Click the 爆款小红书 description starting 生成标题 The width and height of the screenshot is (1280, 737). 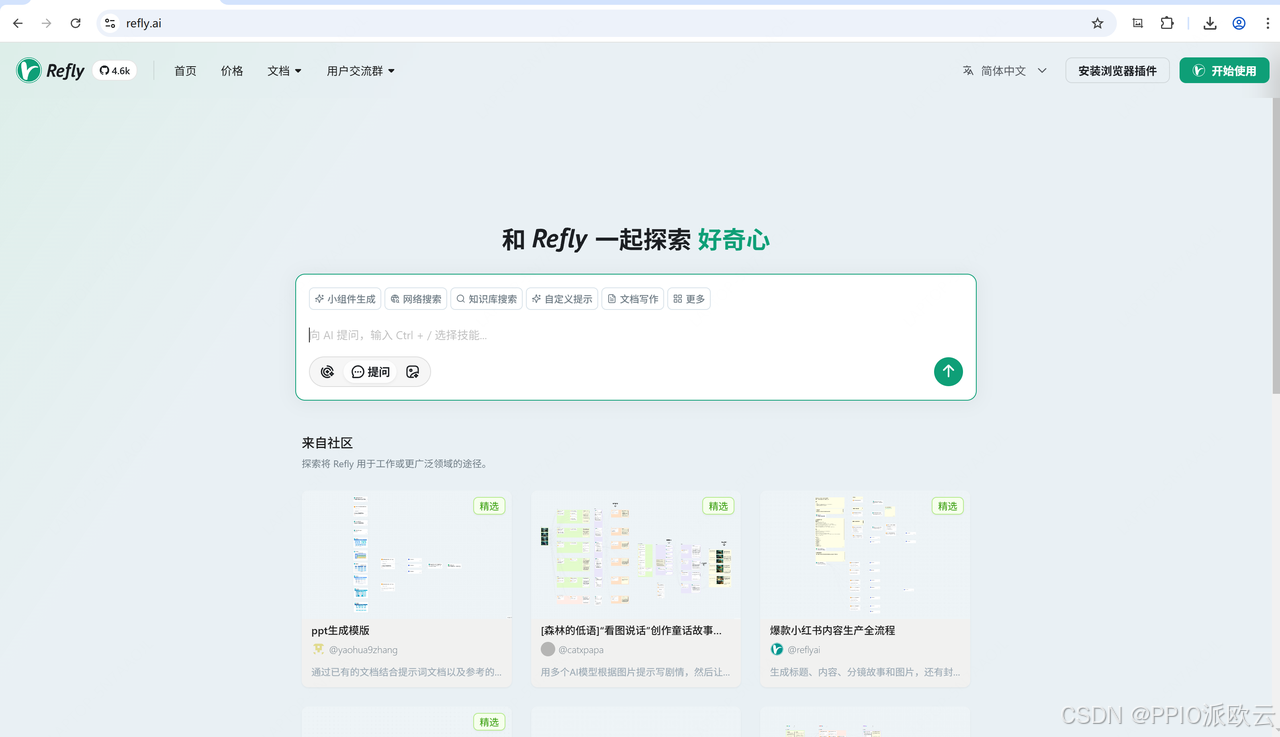(x=864, y=672)
